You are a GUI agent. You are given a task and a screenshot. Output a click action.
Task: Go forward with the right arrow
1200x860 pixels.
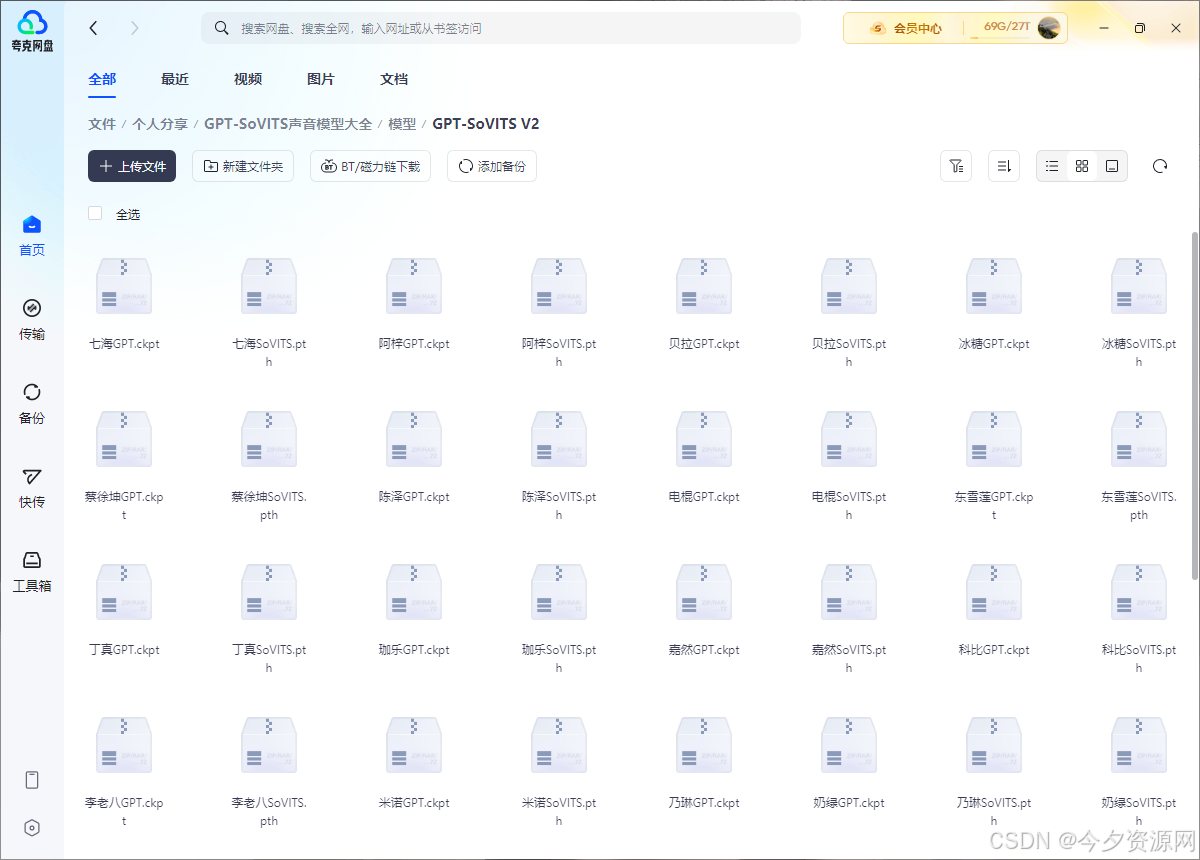click(x=135, y=28)
